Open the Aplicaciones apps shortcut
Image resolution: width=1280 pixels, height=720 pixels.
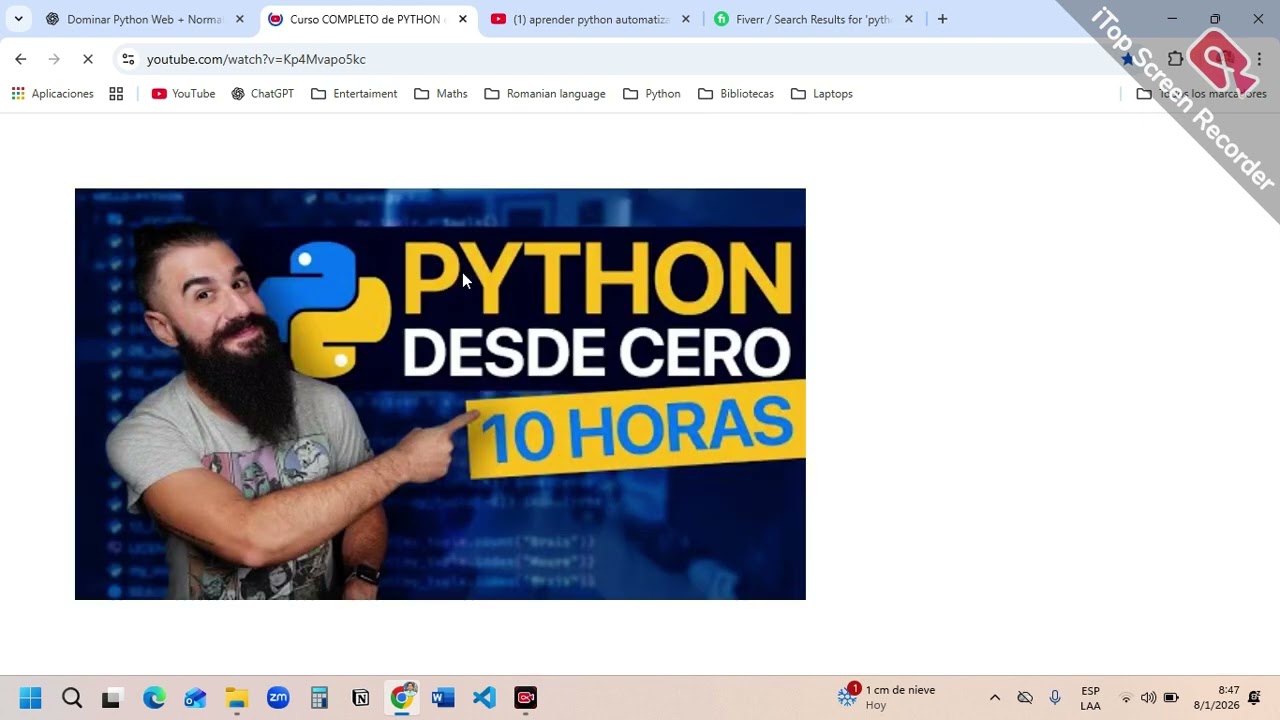[x=52, y=94]
